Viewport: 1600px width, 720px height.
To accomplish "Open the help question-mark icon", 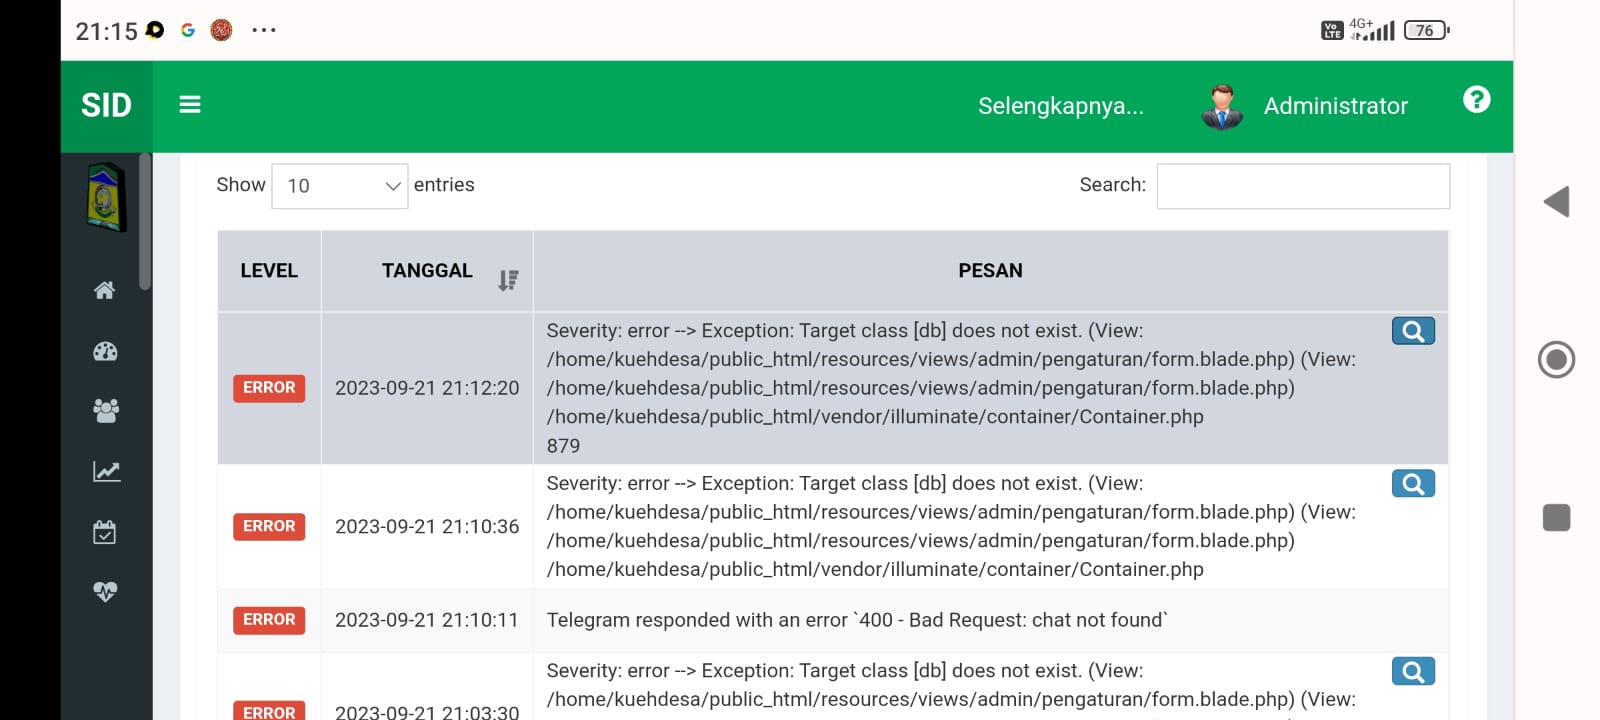I will tap(1477, 98).
